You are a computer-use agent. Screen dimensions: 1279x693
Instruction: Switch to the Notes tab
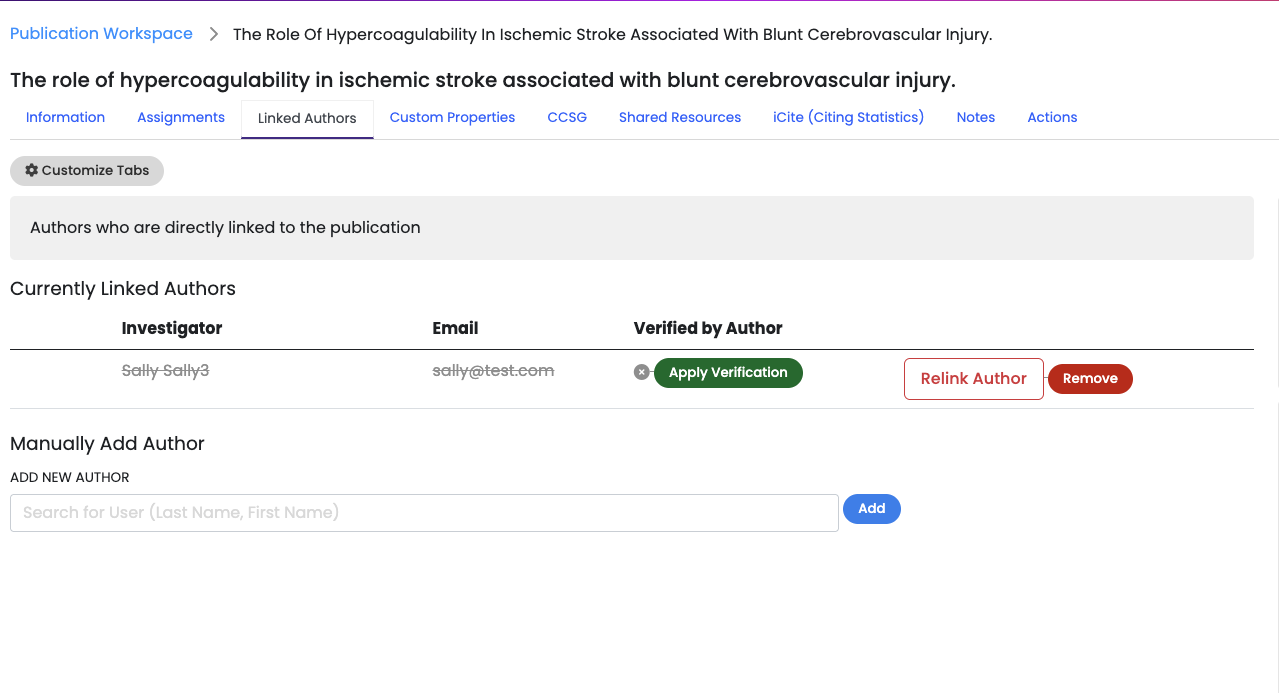tap(975, 118)
